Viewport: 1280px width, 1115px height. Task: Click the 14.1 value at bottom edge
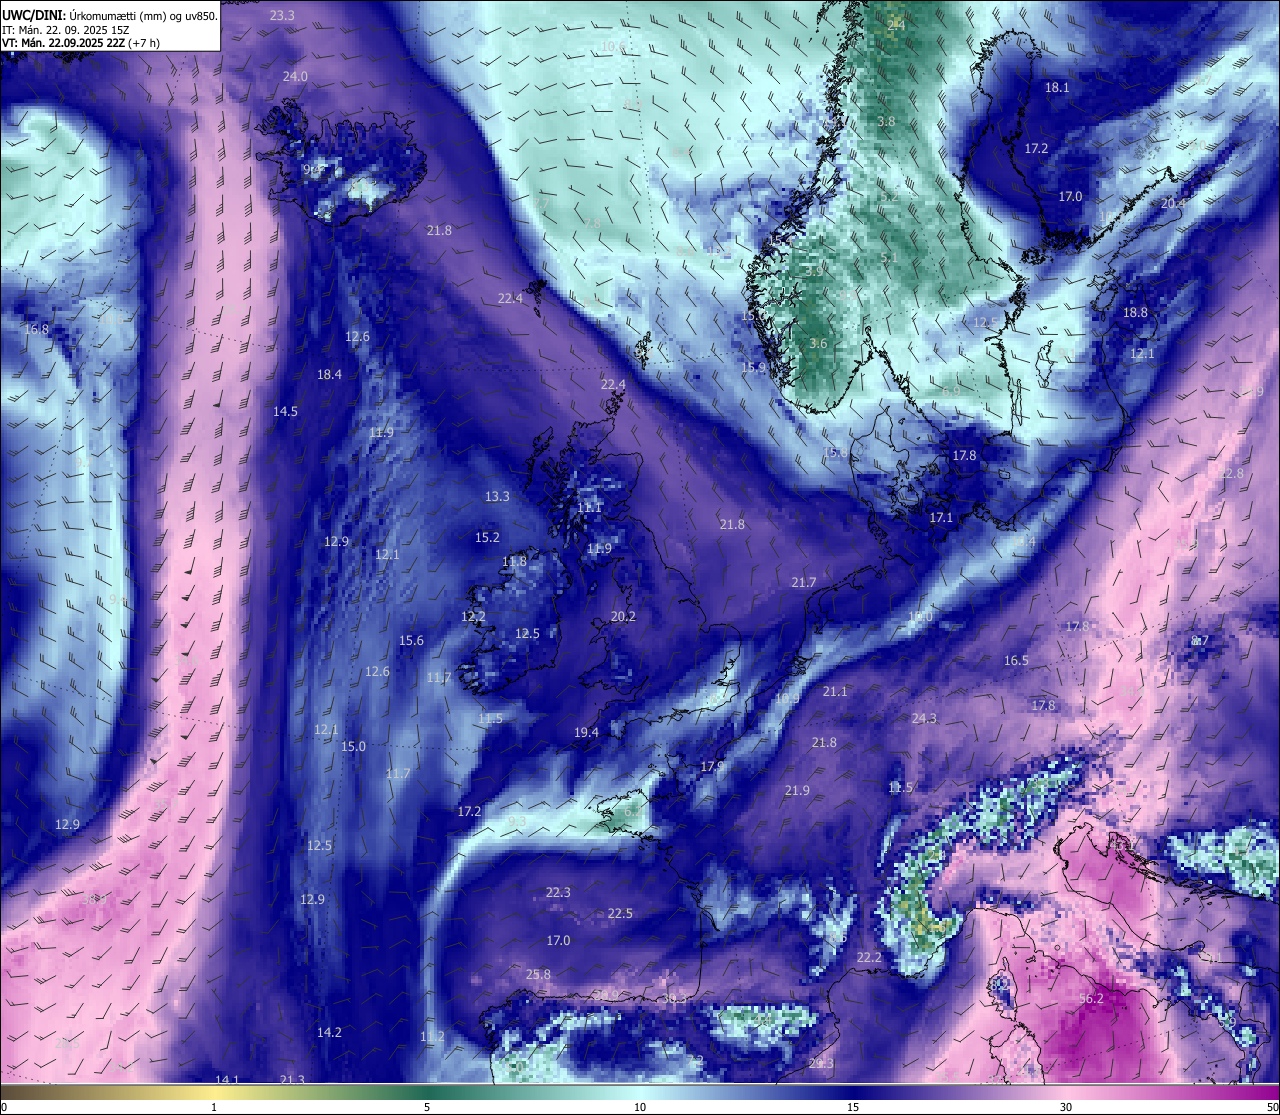click(x=227, y=1079)
